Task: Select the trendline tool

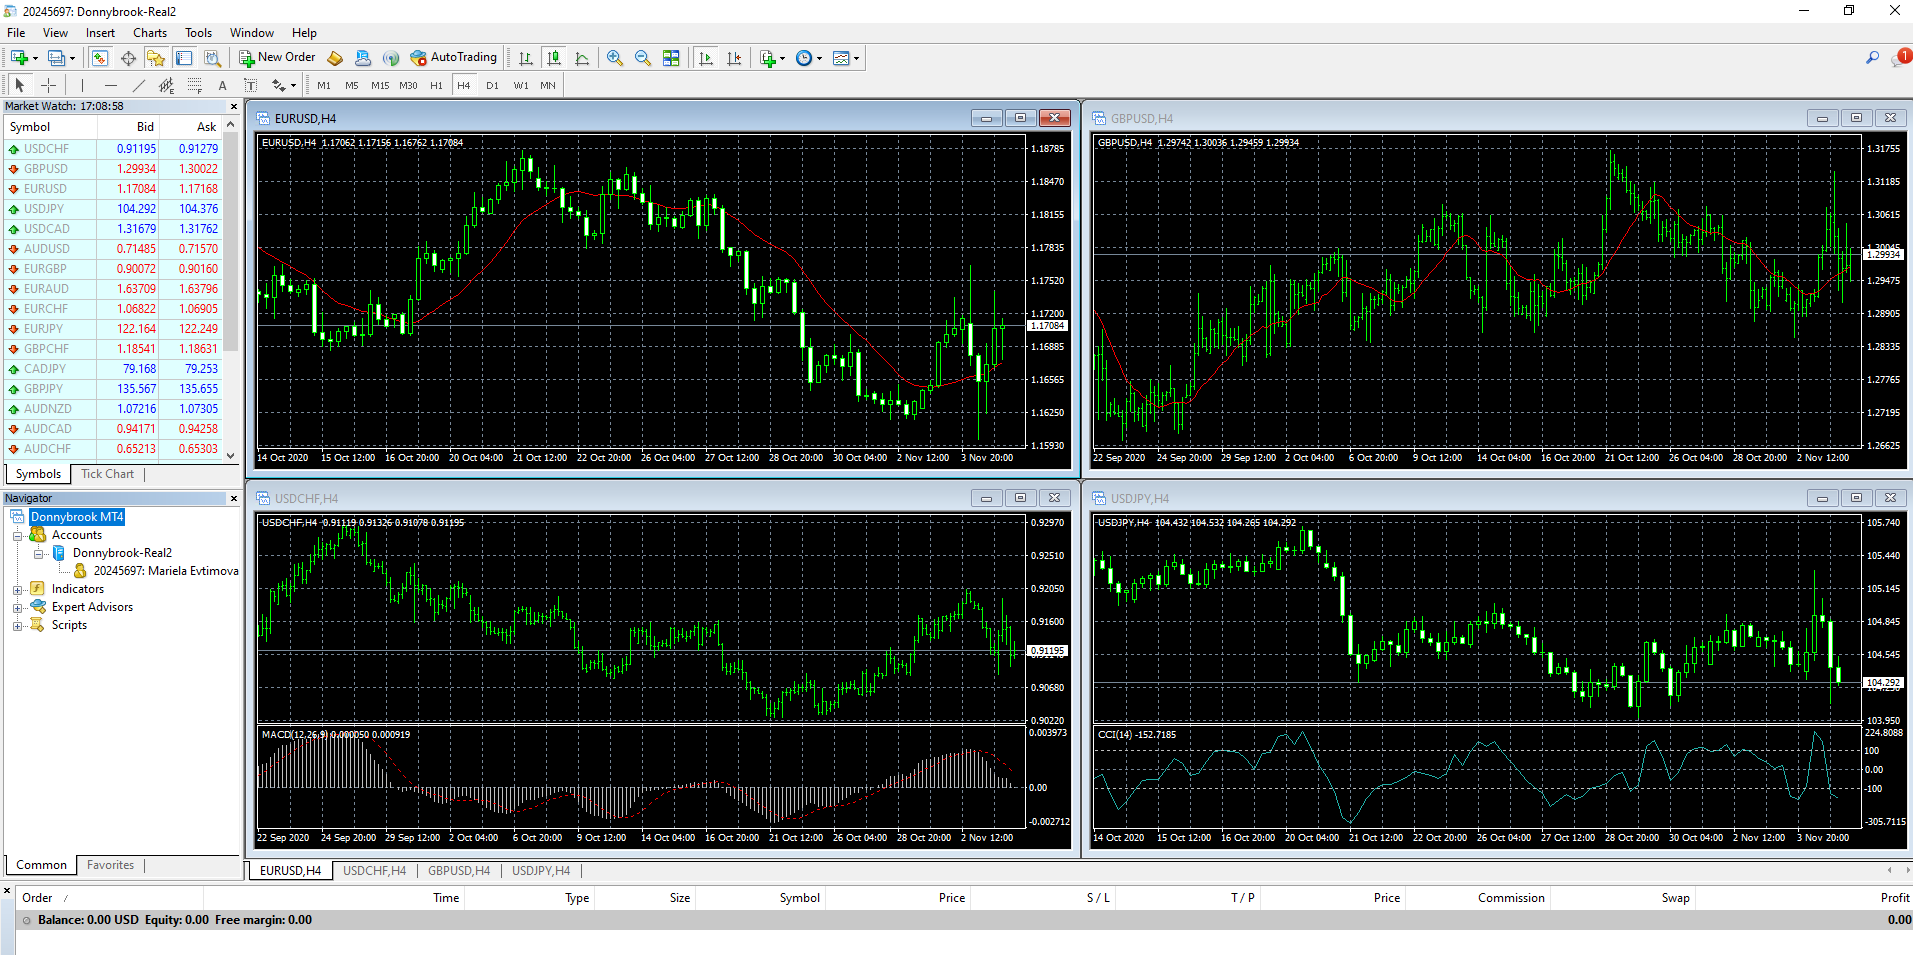Action: click(x=138, y=85)
